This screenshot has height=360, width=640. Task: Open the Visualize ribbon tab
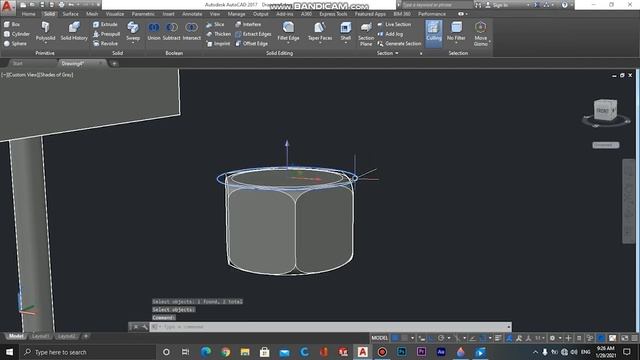pyautogui.click(x=115, y=14)
